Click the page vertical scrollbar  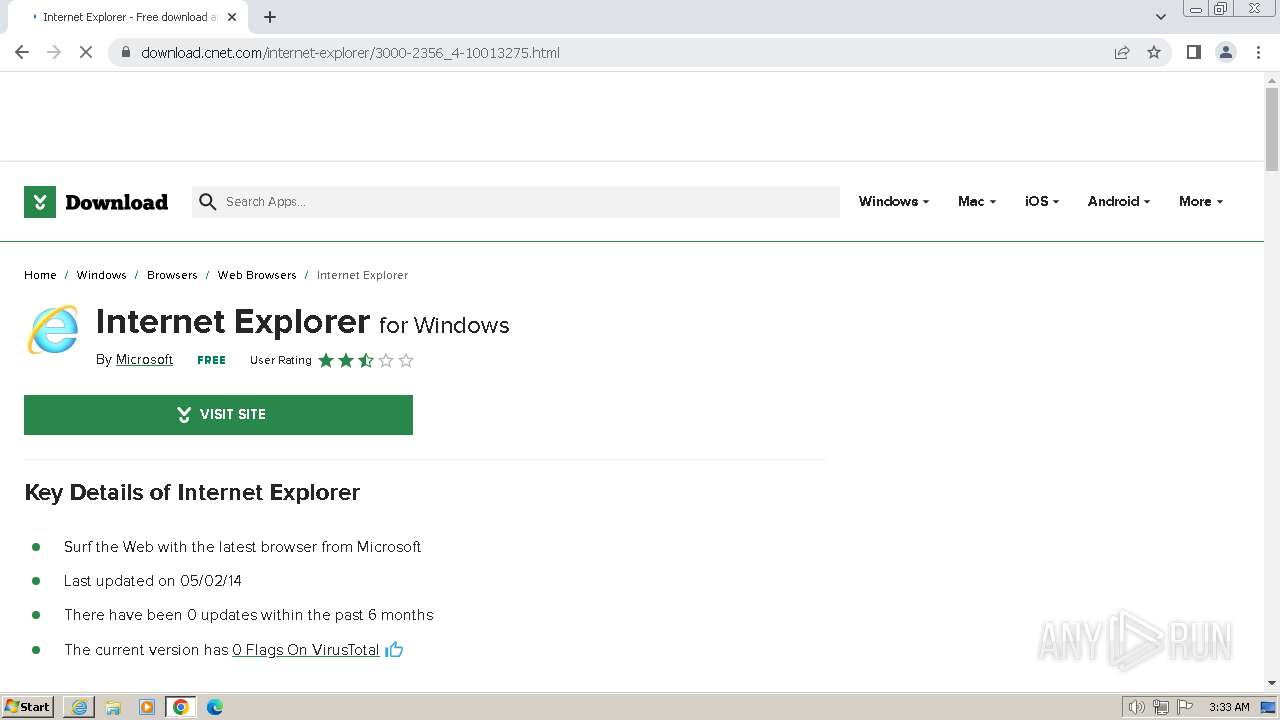tap(1272, 130)
